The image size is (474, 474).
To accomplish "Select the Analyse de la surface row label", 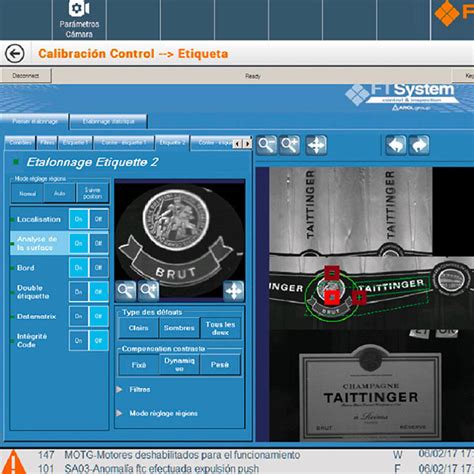I will coord(37,243).
